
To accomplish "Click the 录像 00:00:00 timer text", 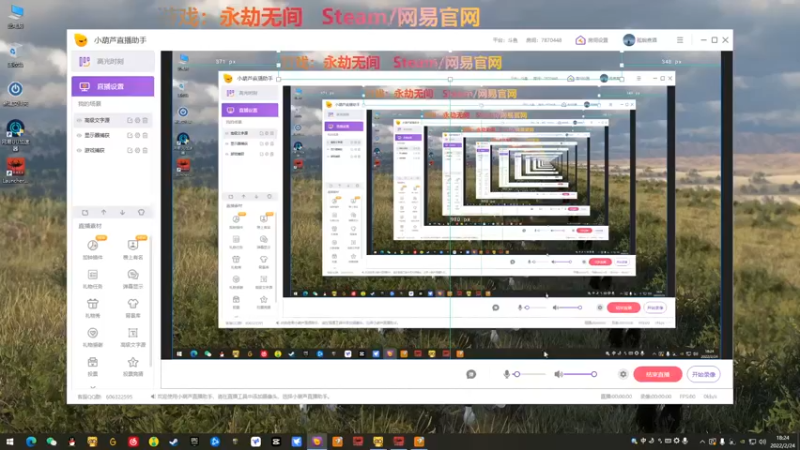I will [x=656, y=396].
